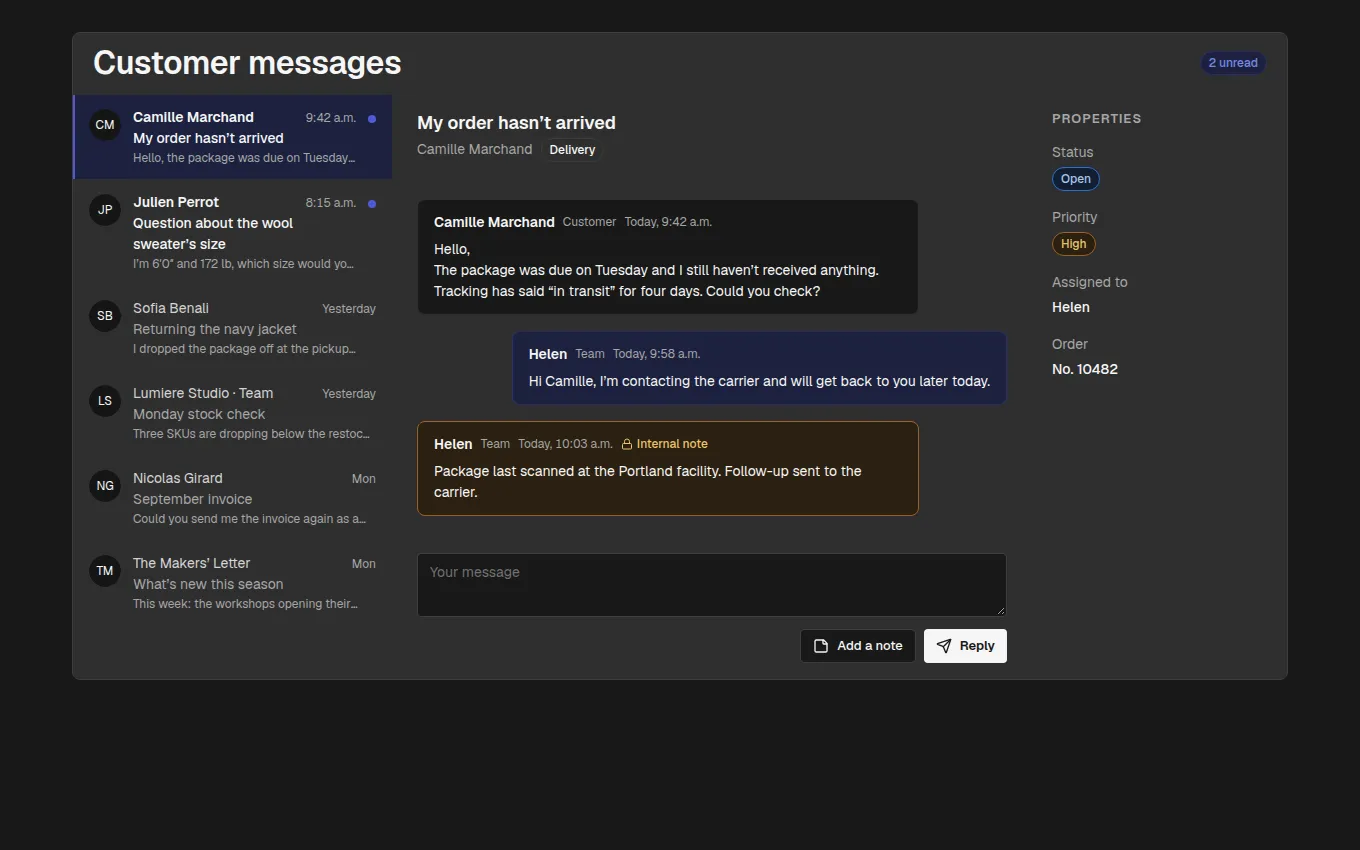Click the Delivery tag on the conversation

coord(572,150)
